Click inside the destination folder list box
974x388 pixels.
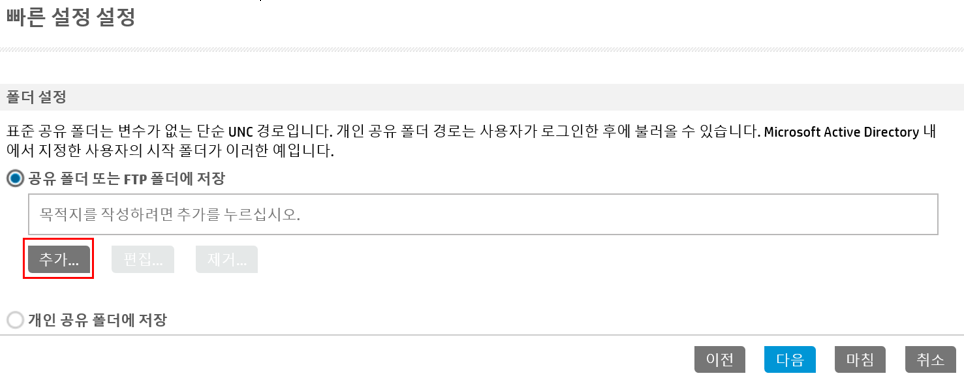click(x=483, y=214)
